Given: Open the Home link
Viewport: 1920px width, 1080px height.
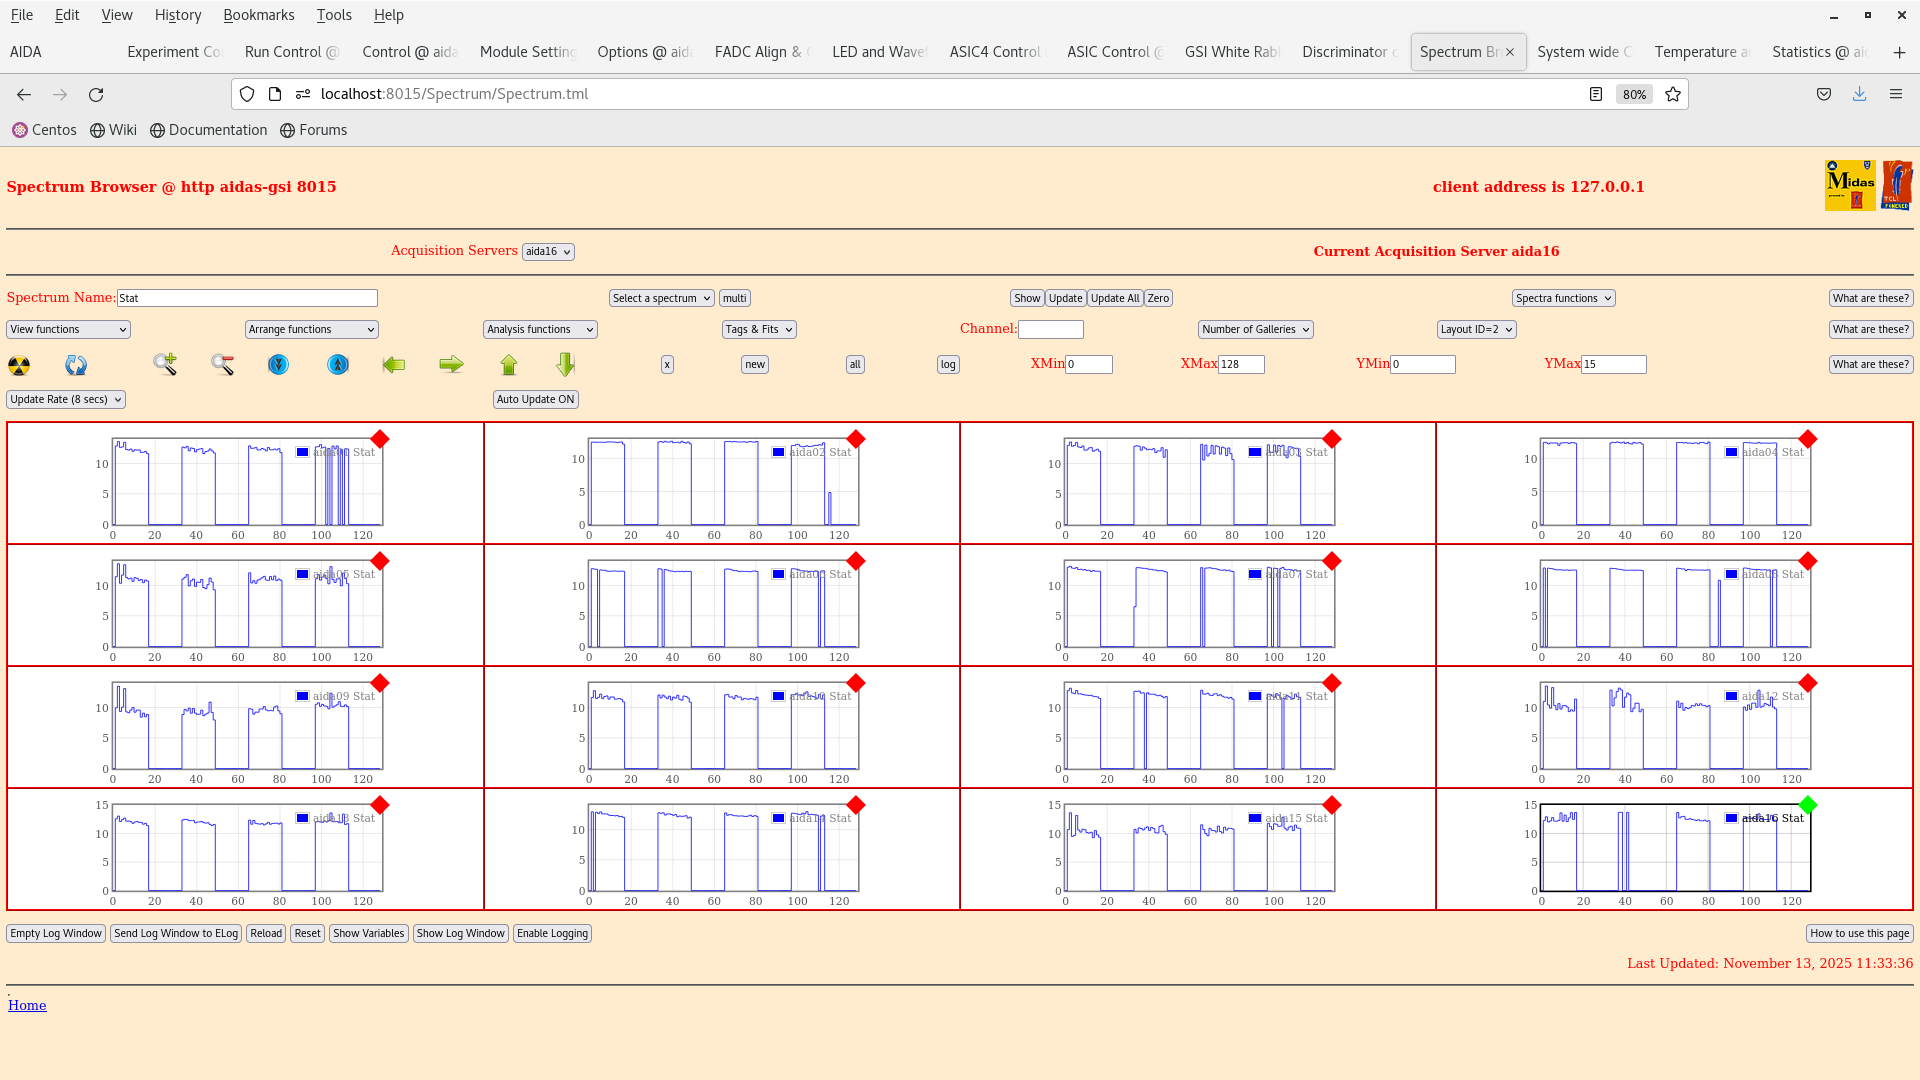Looking at the screenshot, I should [27, 1005].
